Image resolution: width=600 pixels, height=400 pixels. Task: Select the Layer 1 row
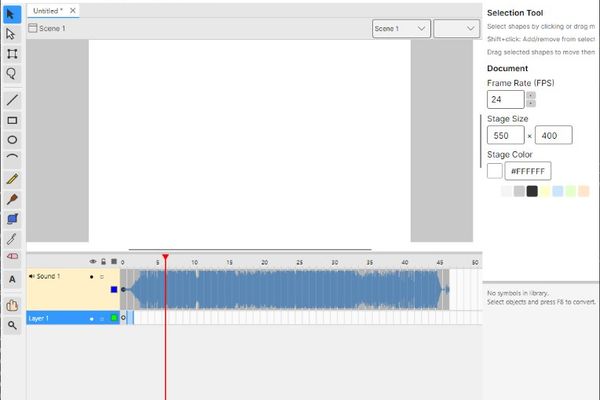[73, 318]
